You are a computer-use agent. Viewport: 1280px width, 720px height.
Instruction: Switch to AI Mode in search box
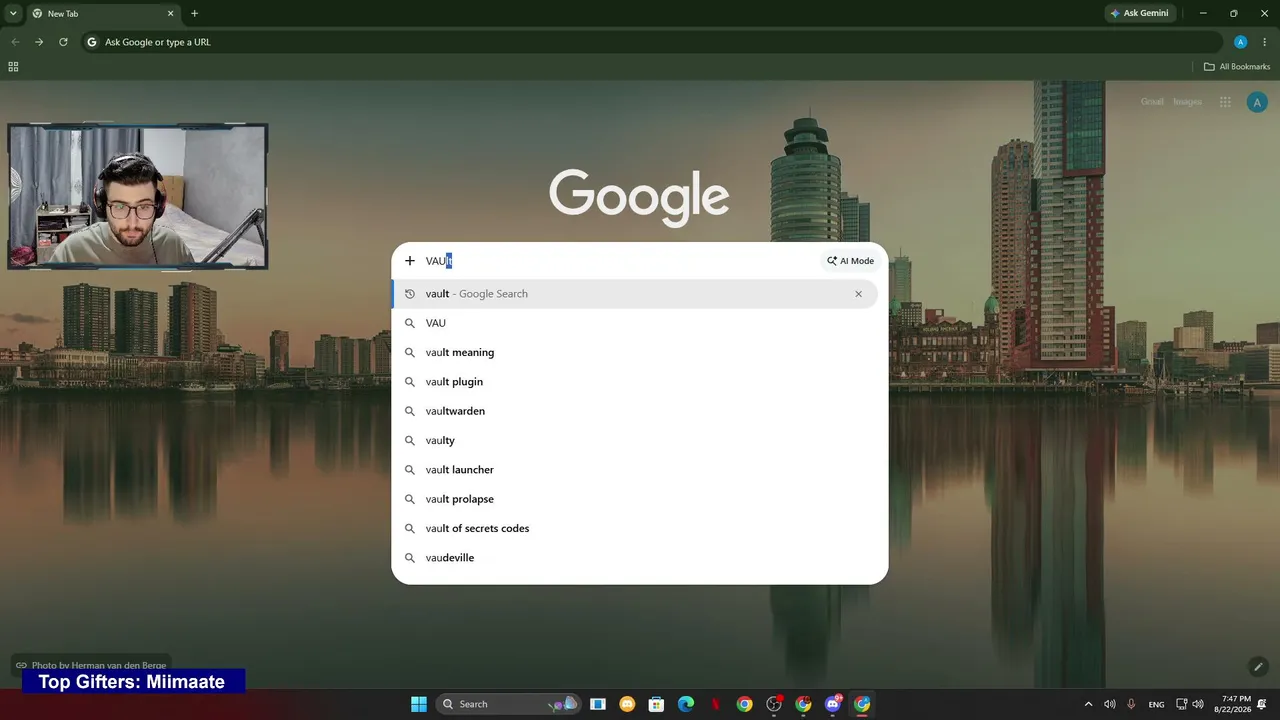click(x=850, y=261)
